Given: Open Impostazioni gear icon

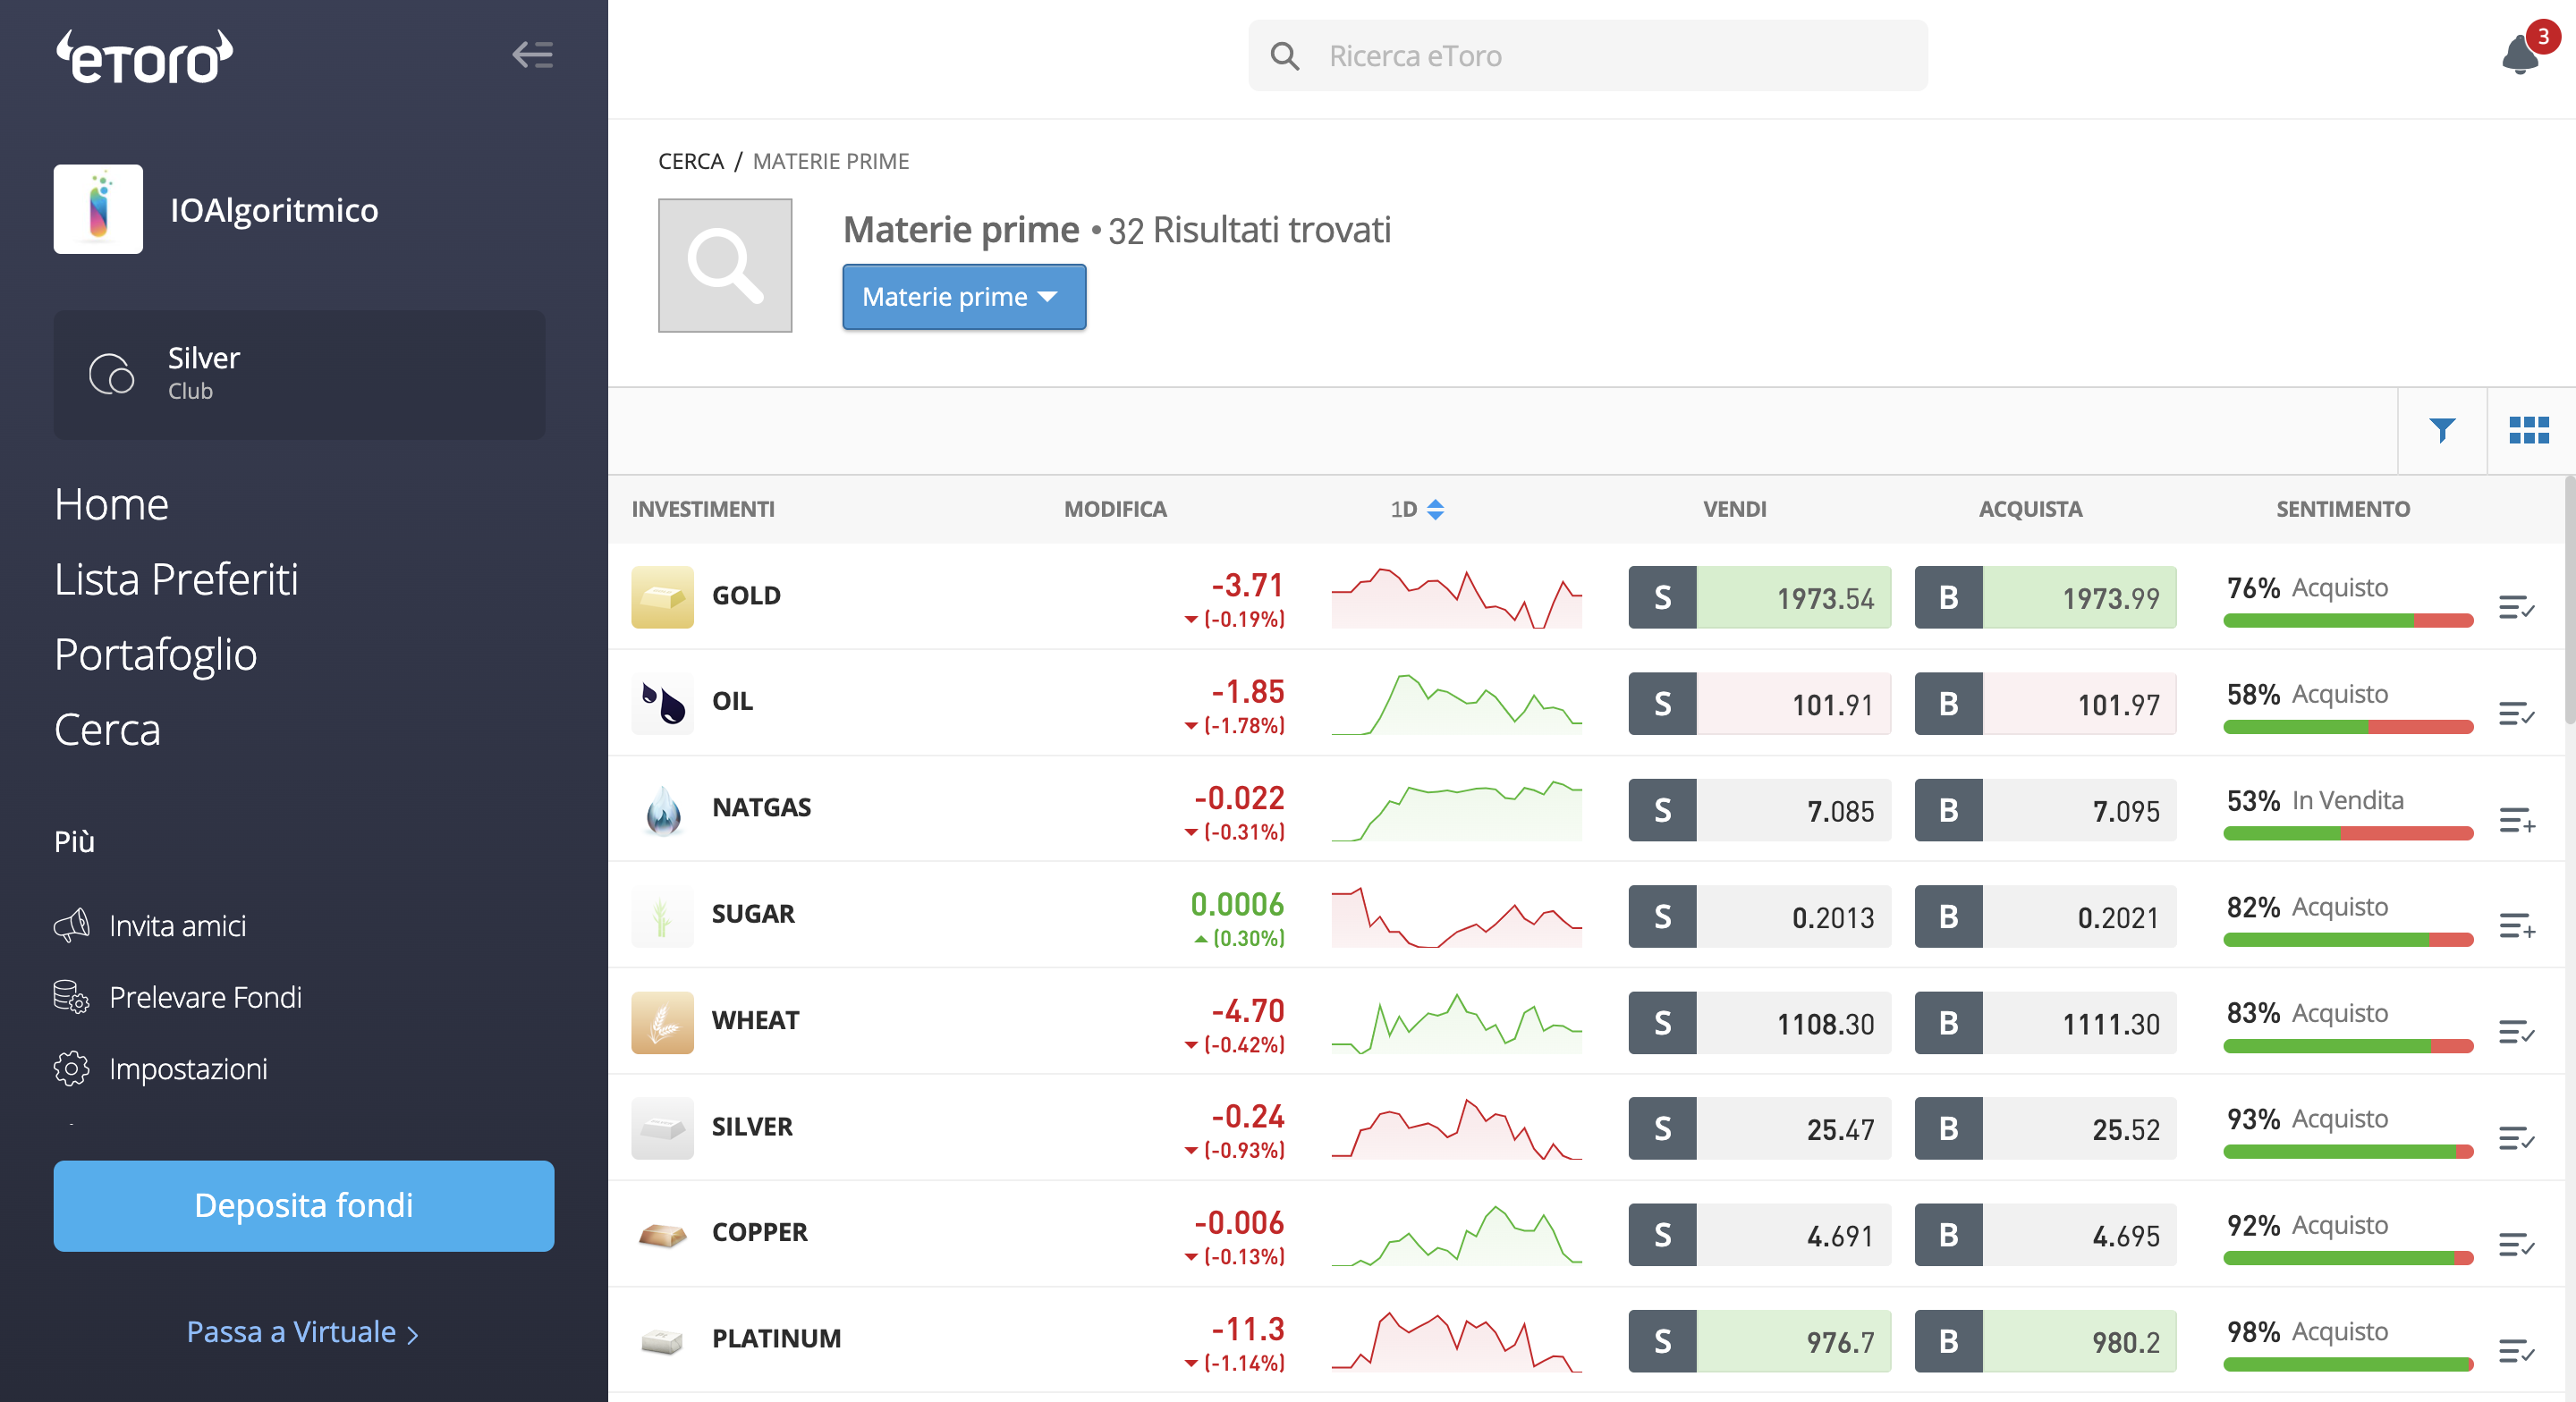Looking at the screenshot, I should [71, 1068].
